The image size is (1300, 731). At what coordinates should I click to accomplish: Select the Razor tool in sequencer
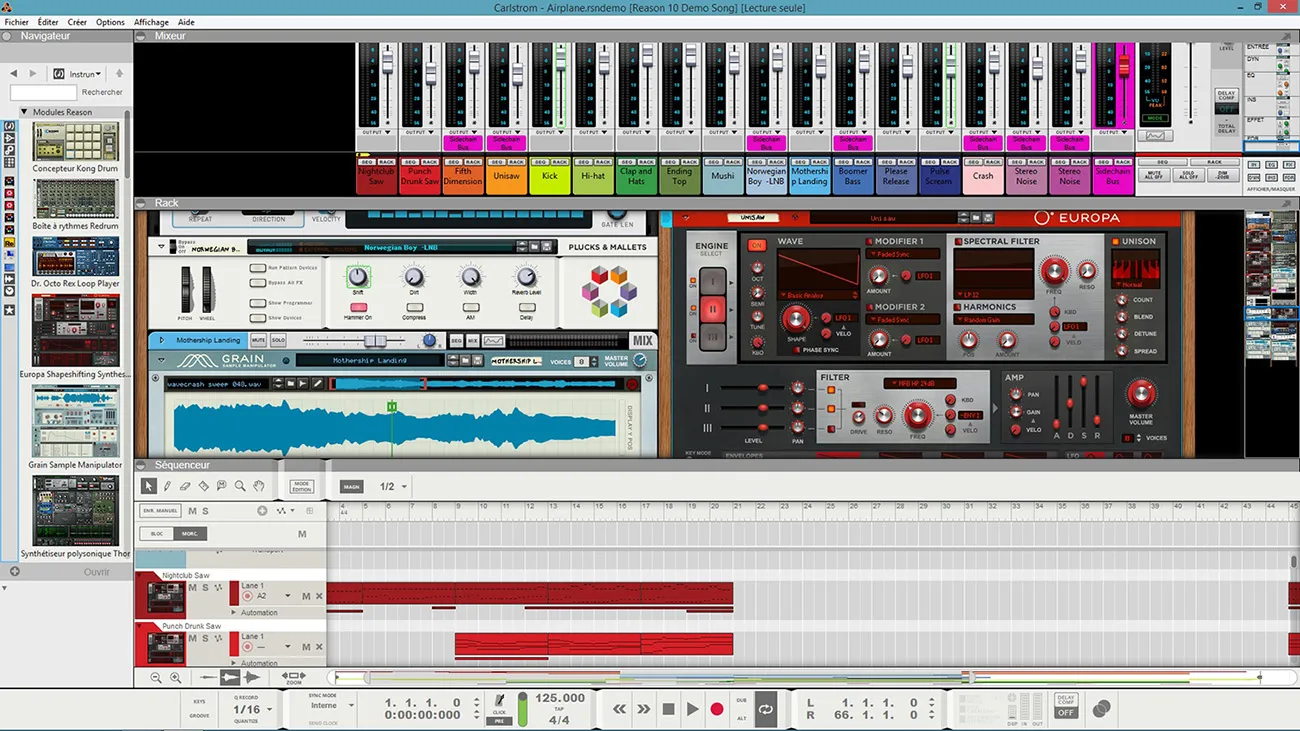pos(203,486)
